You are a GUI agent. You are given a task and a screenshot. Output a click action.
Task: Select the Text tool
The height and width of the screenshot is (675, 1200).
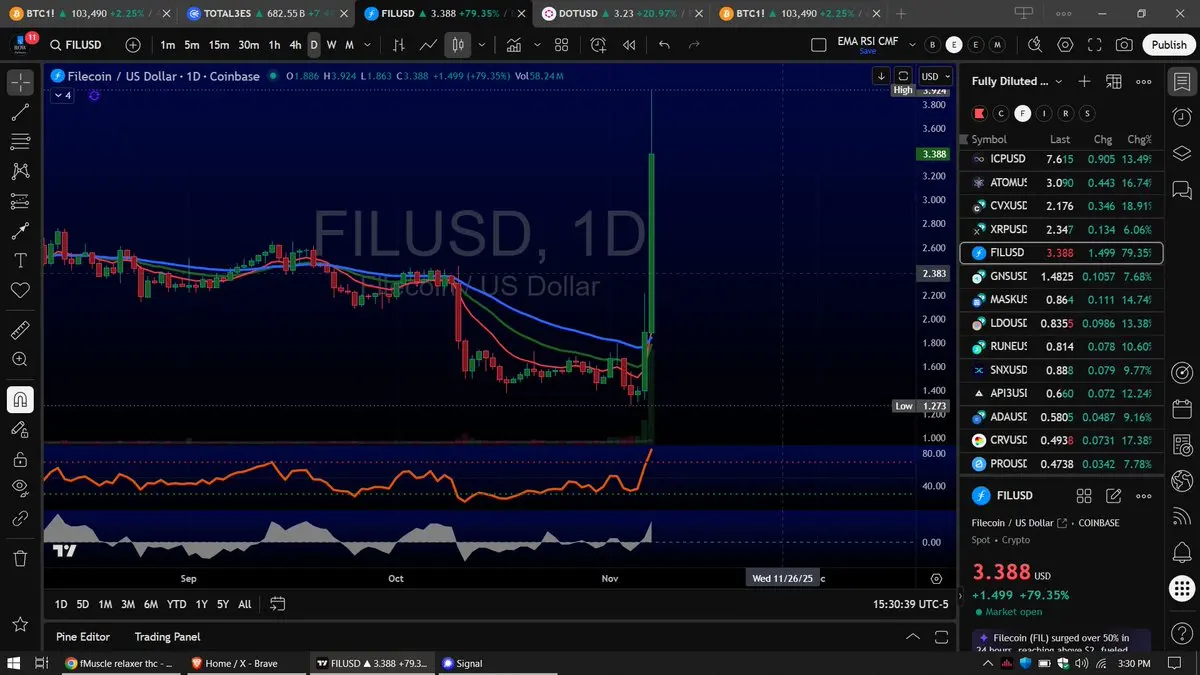click(x=20, y=261)
